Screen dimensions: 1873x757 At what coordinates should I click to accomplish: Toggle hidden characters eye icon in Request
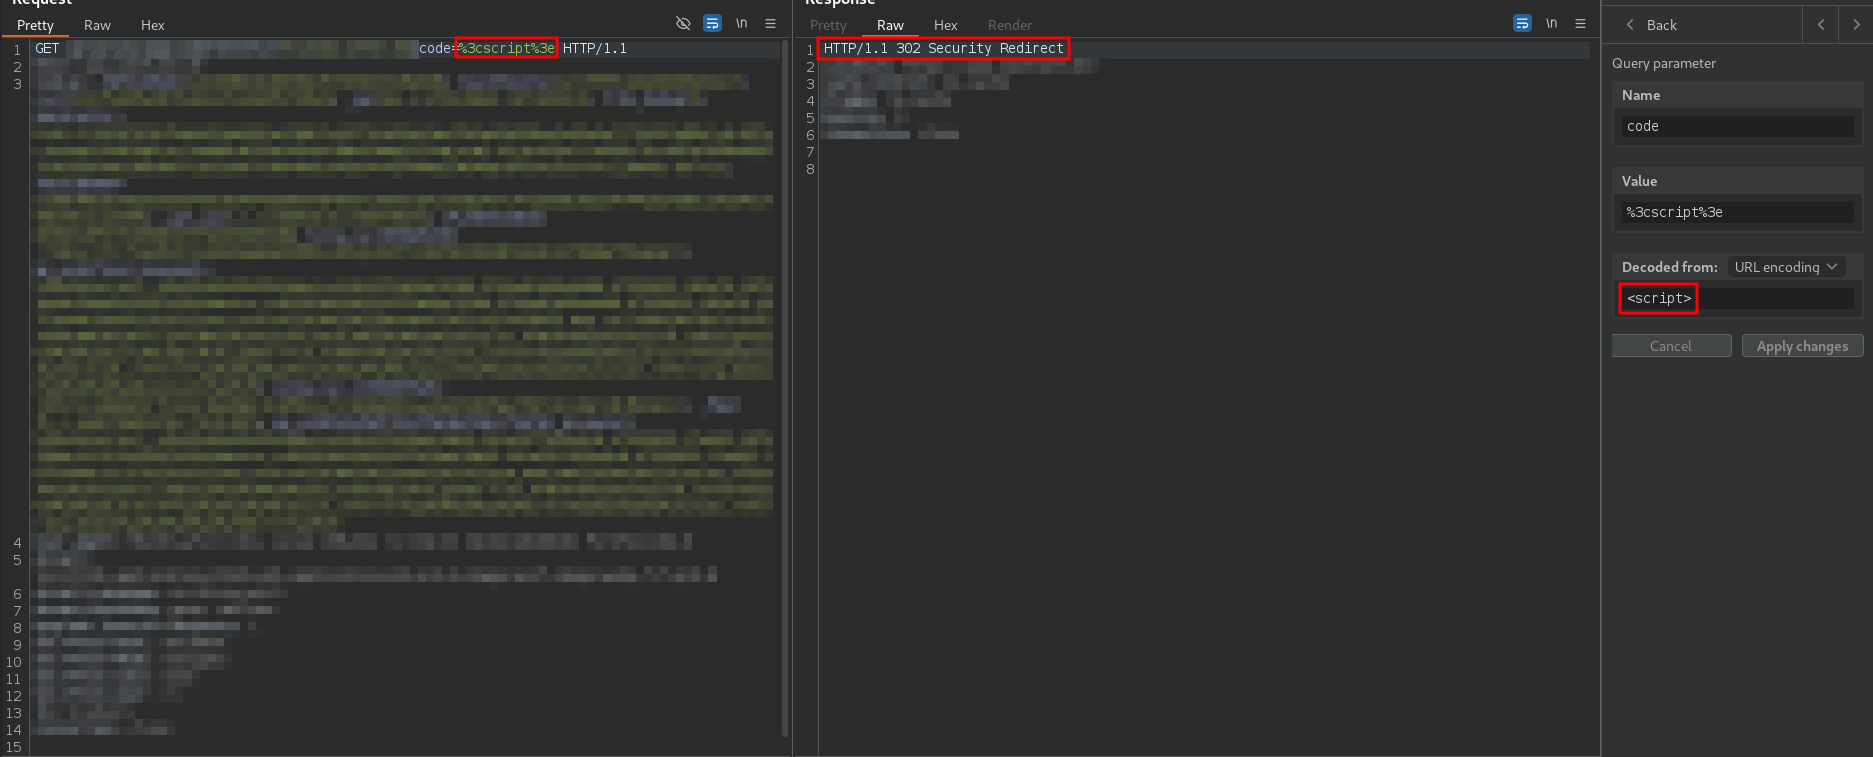coord(683,23)
